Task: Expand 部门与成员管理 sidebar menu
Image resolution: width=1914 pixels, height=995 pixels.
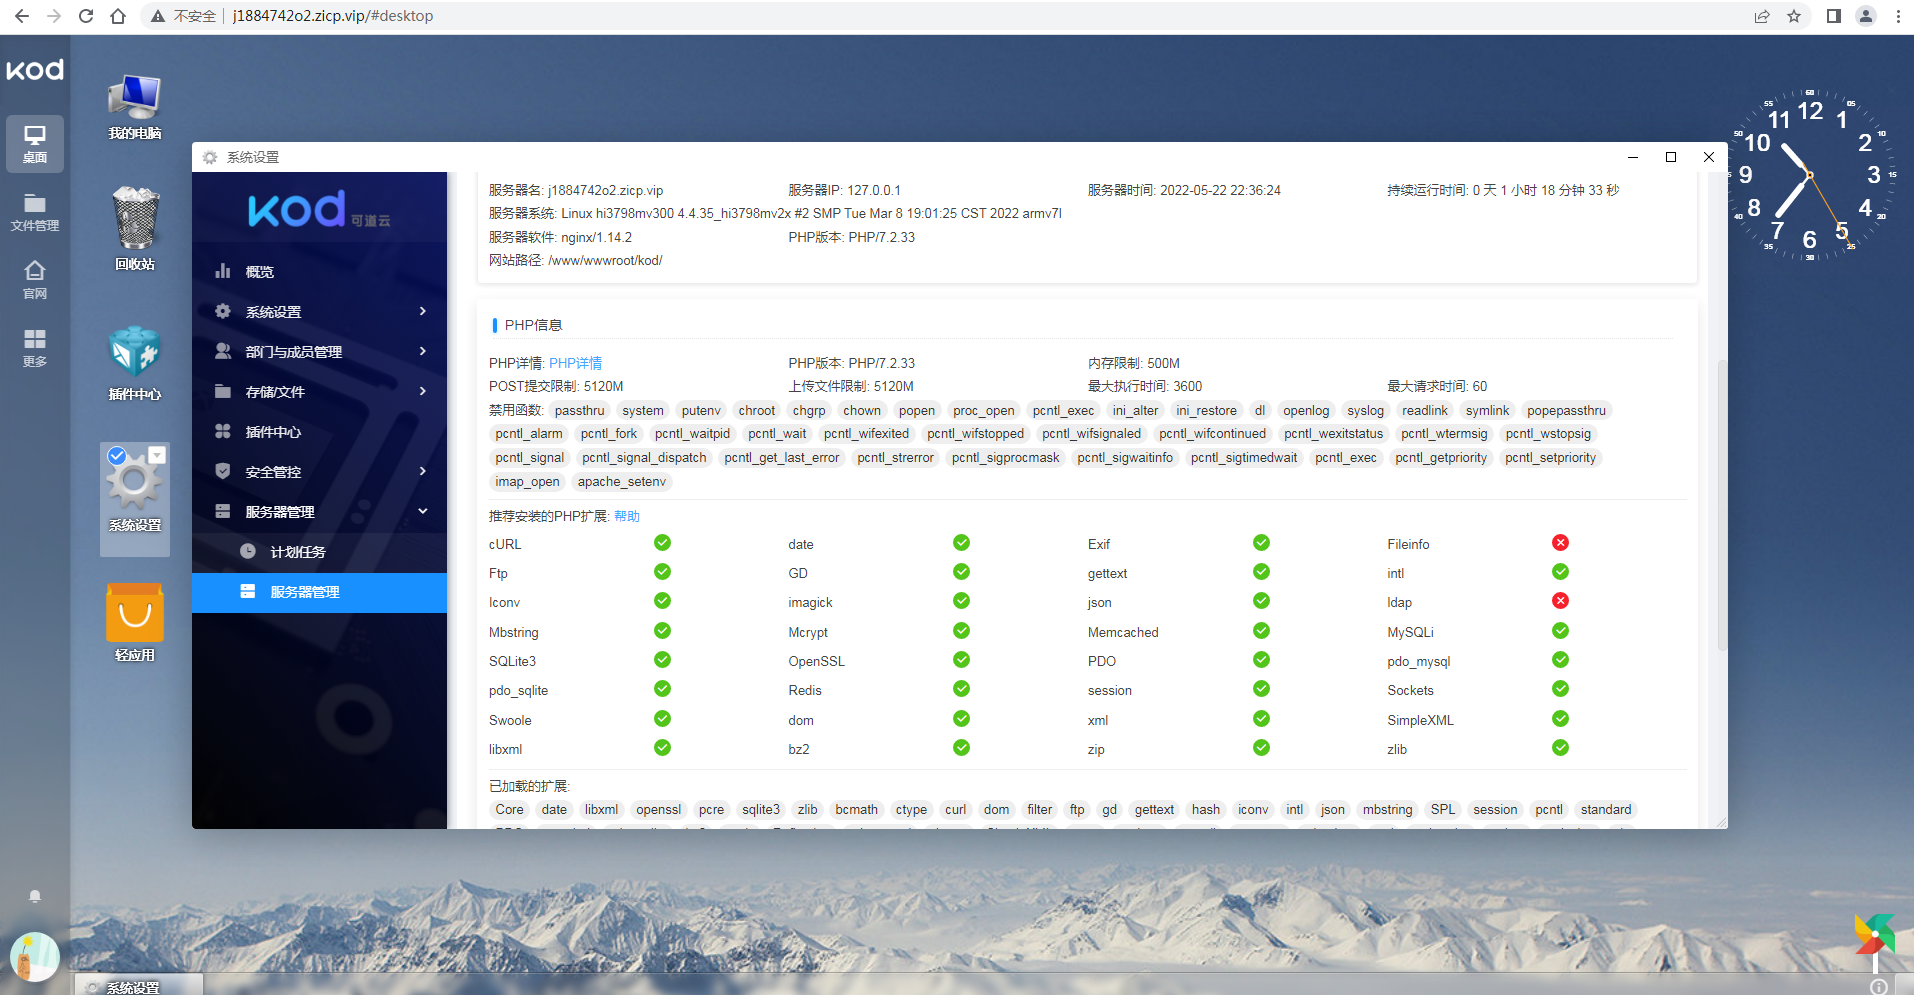Action: coord(319,352)
